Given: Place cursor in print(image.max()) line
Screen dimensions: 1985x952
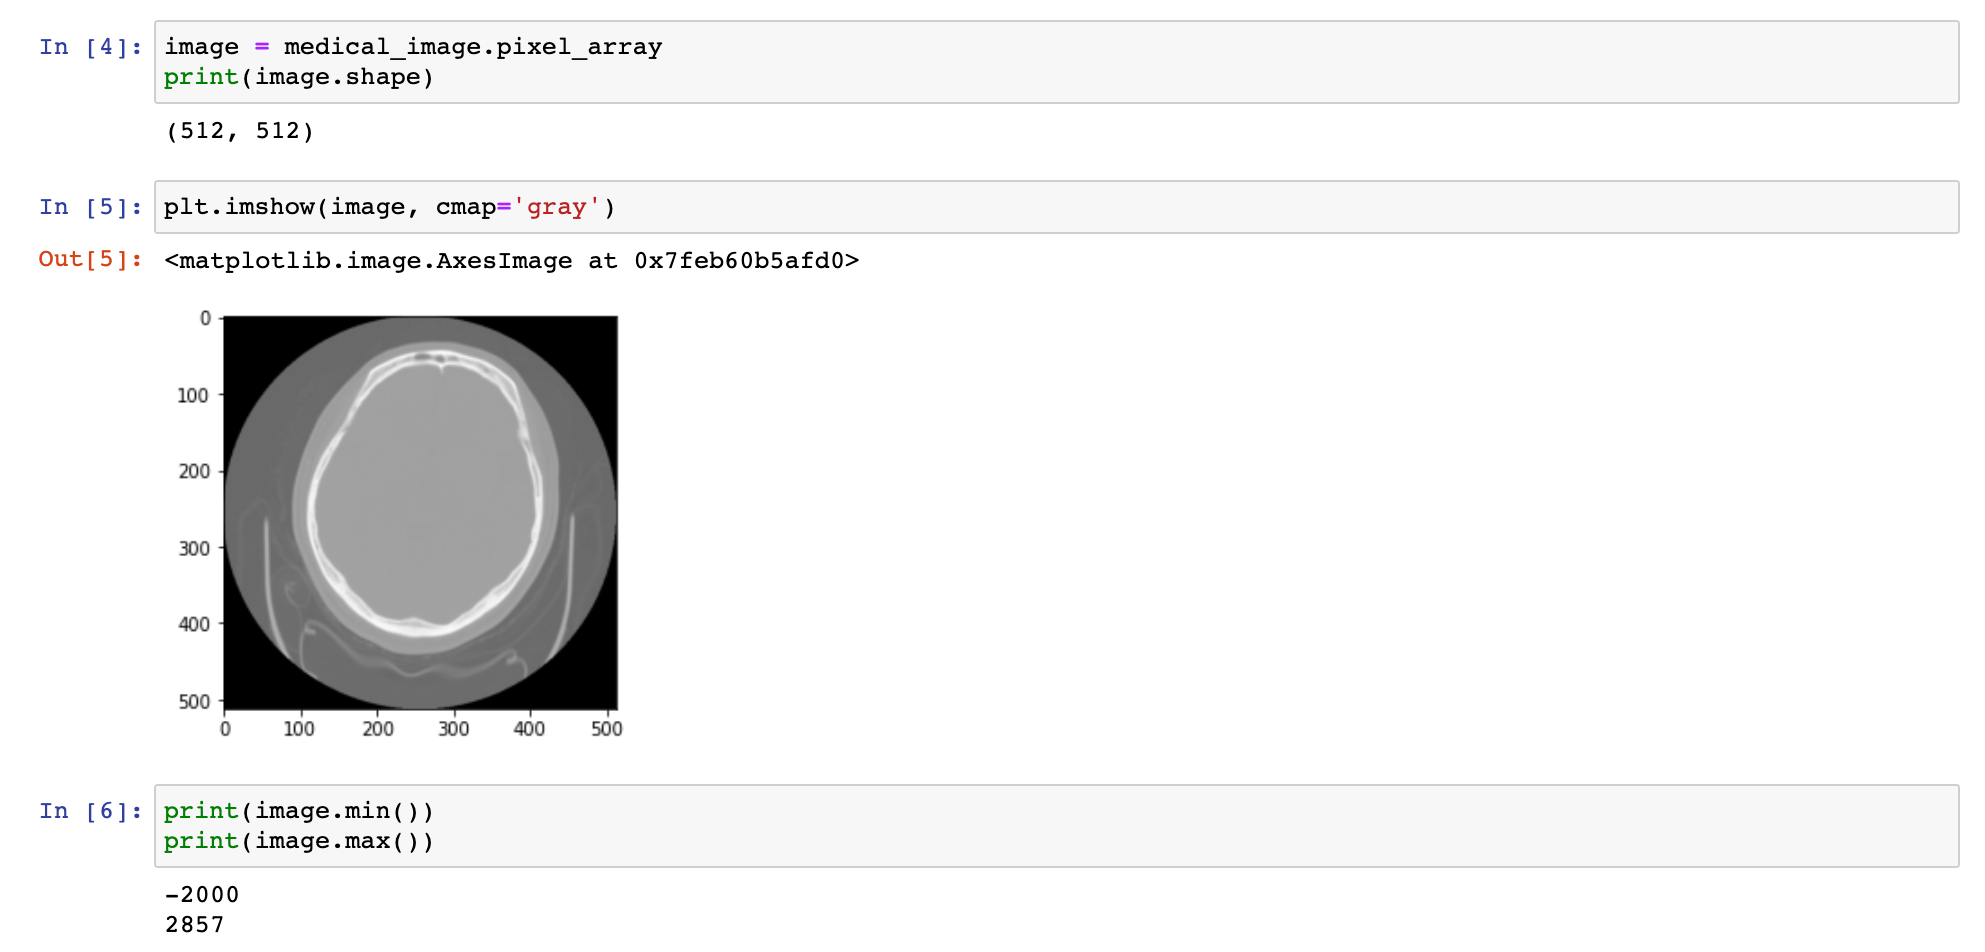Looking at the screenshot, I should pos(298,841).
